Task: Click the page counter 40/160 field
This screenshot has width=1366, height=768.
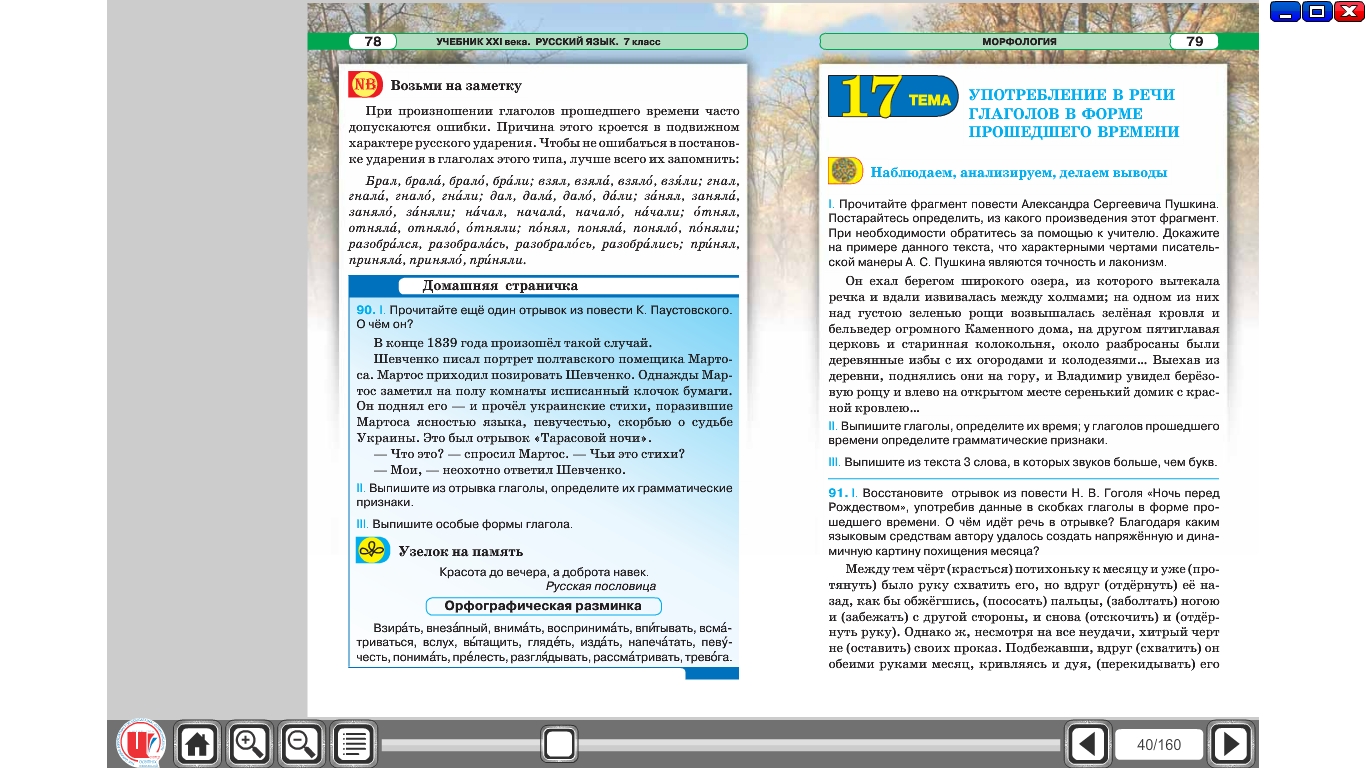Action: click(1160, 745)
